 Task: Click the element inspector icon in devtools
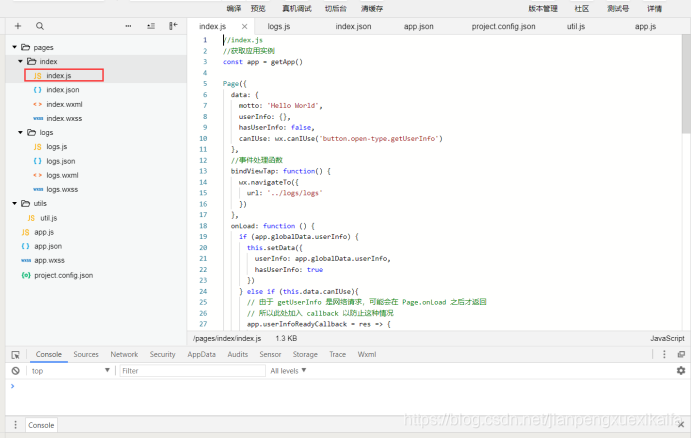pos(15,355)
